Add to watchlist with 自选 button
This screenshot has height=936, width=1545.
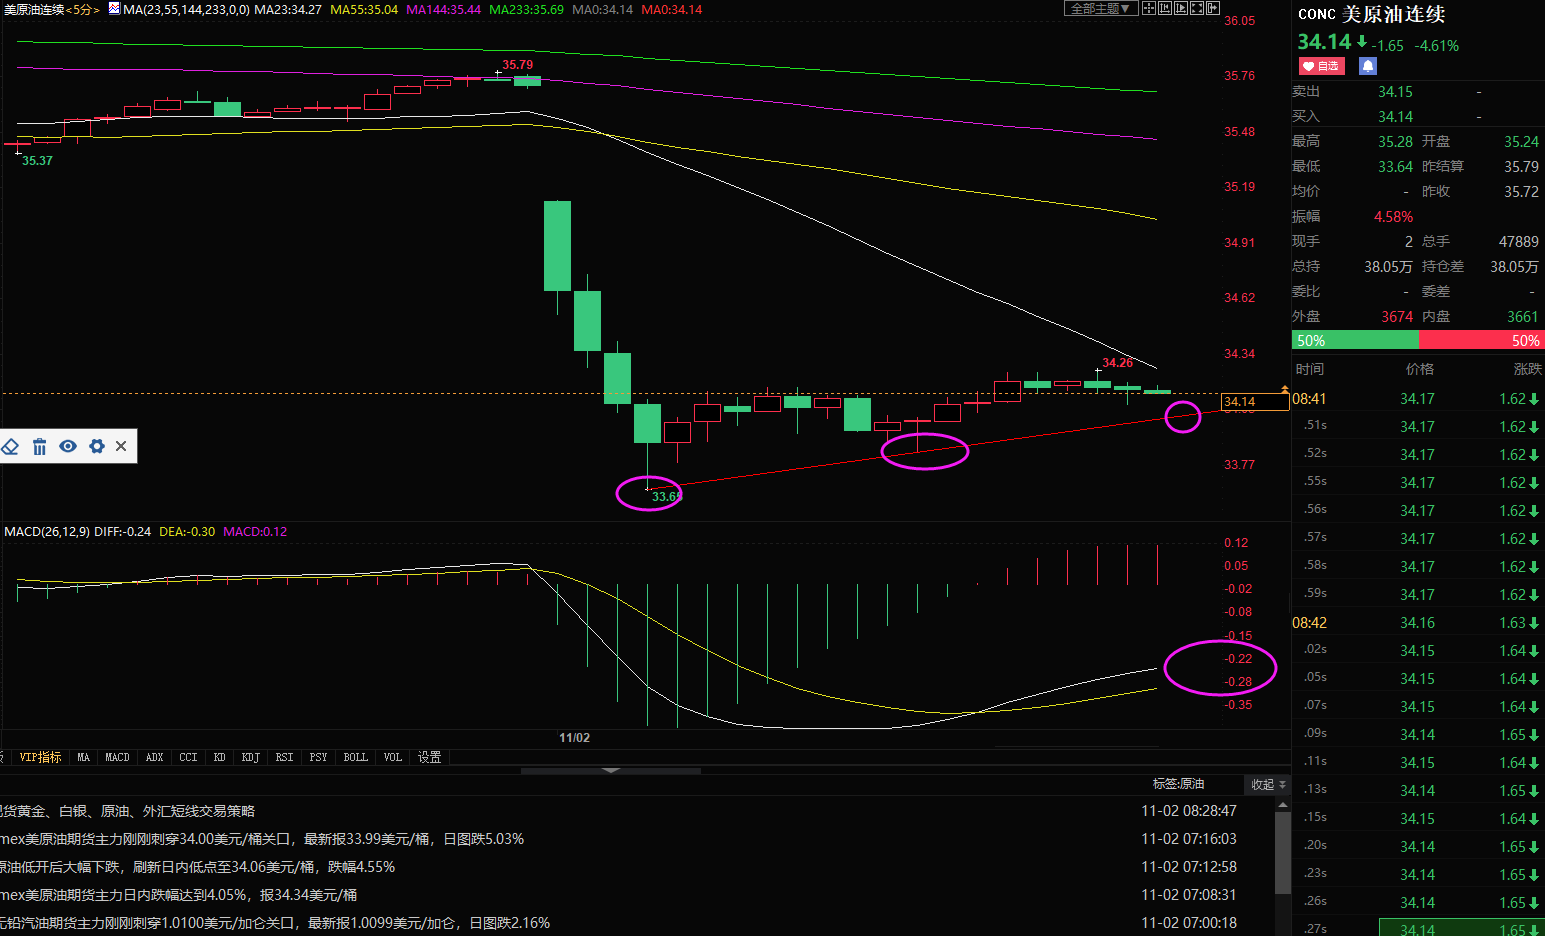coord(1321,66)
